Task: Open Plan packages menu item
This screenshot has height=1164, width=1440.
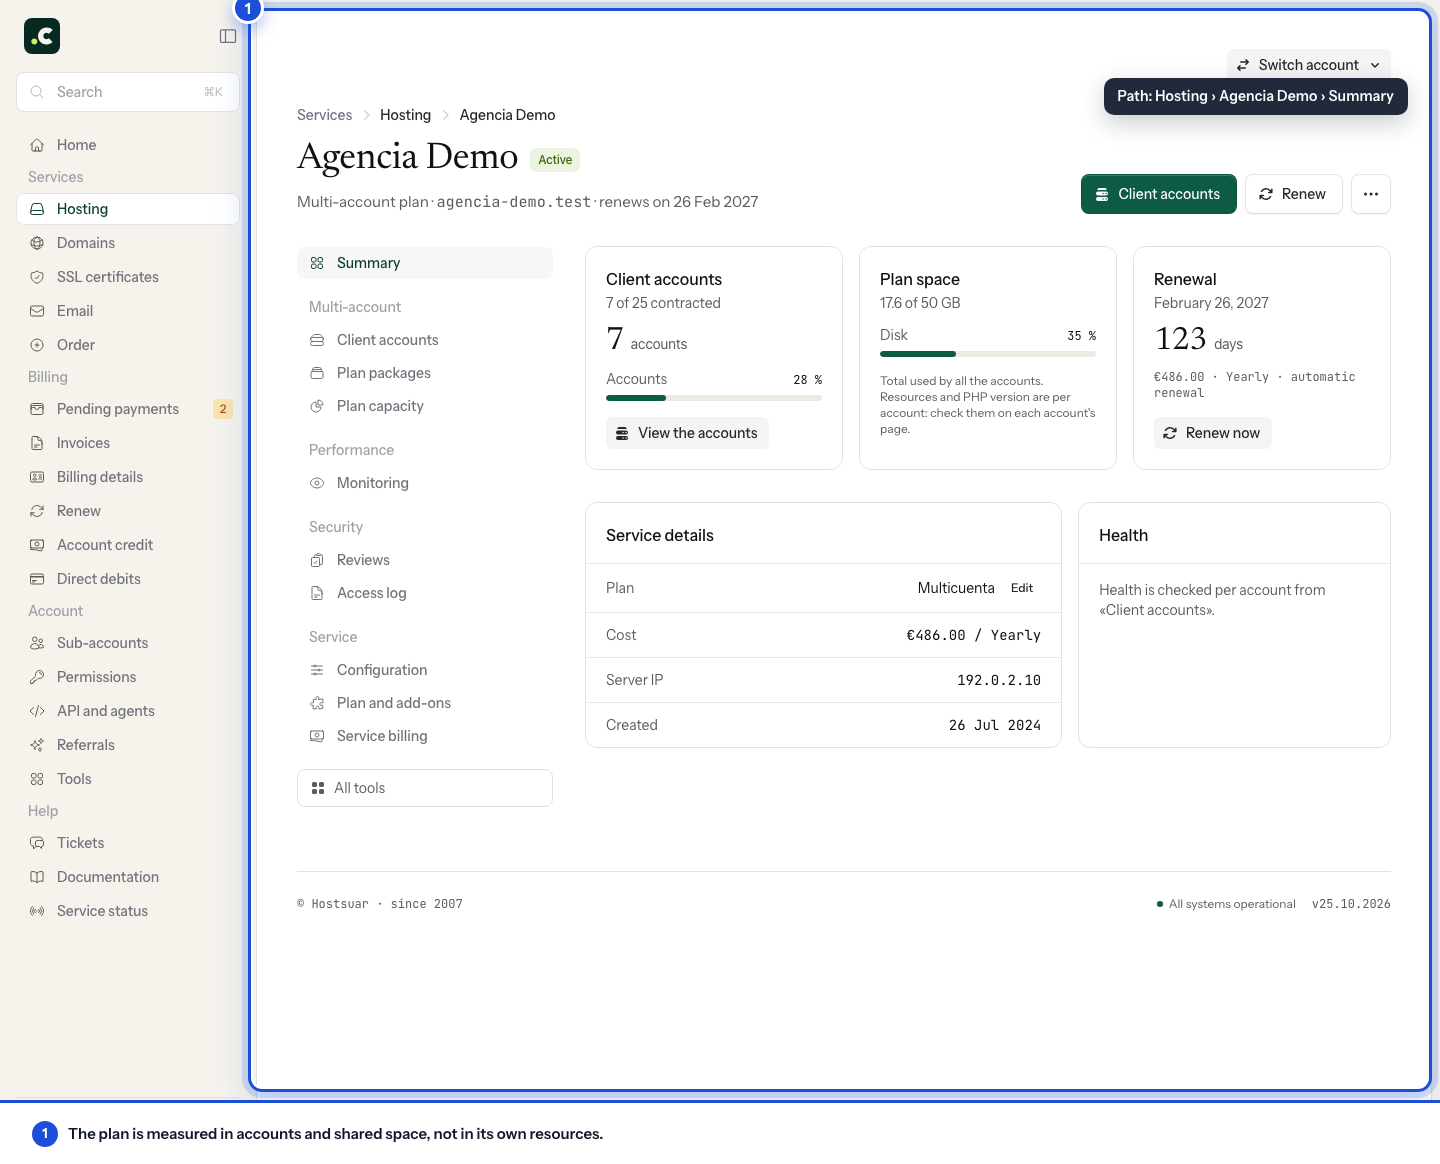Action: pos(425,373)
